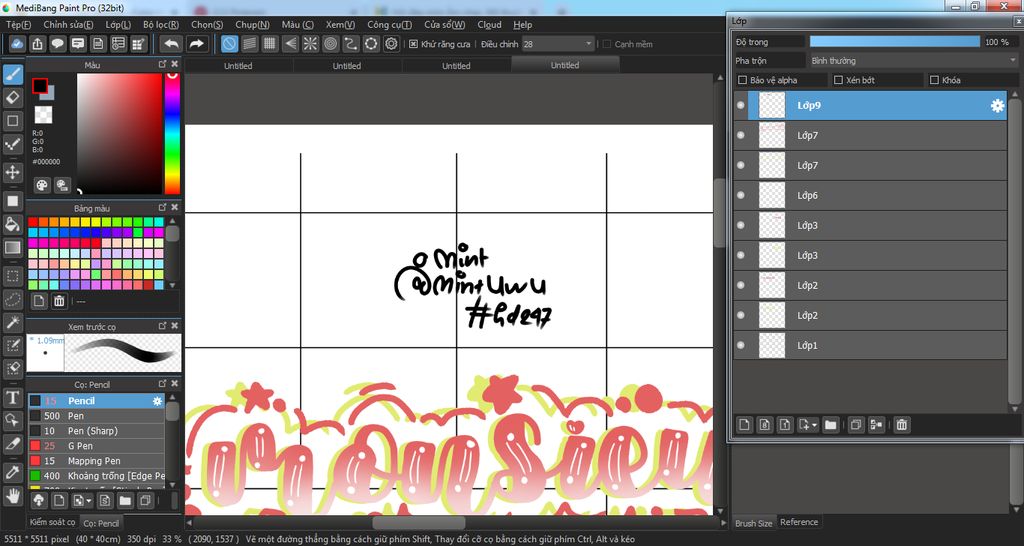Open Pencil brush settings gear
The height and width of the screenshot is (546, 1024).
click(157, 401)
